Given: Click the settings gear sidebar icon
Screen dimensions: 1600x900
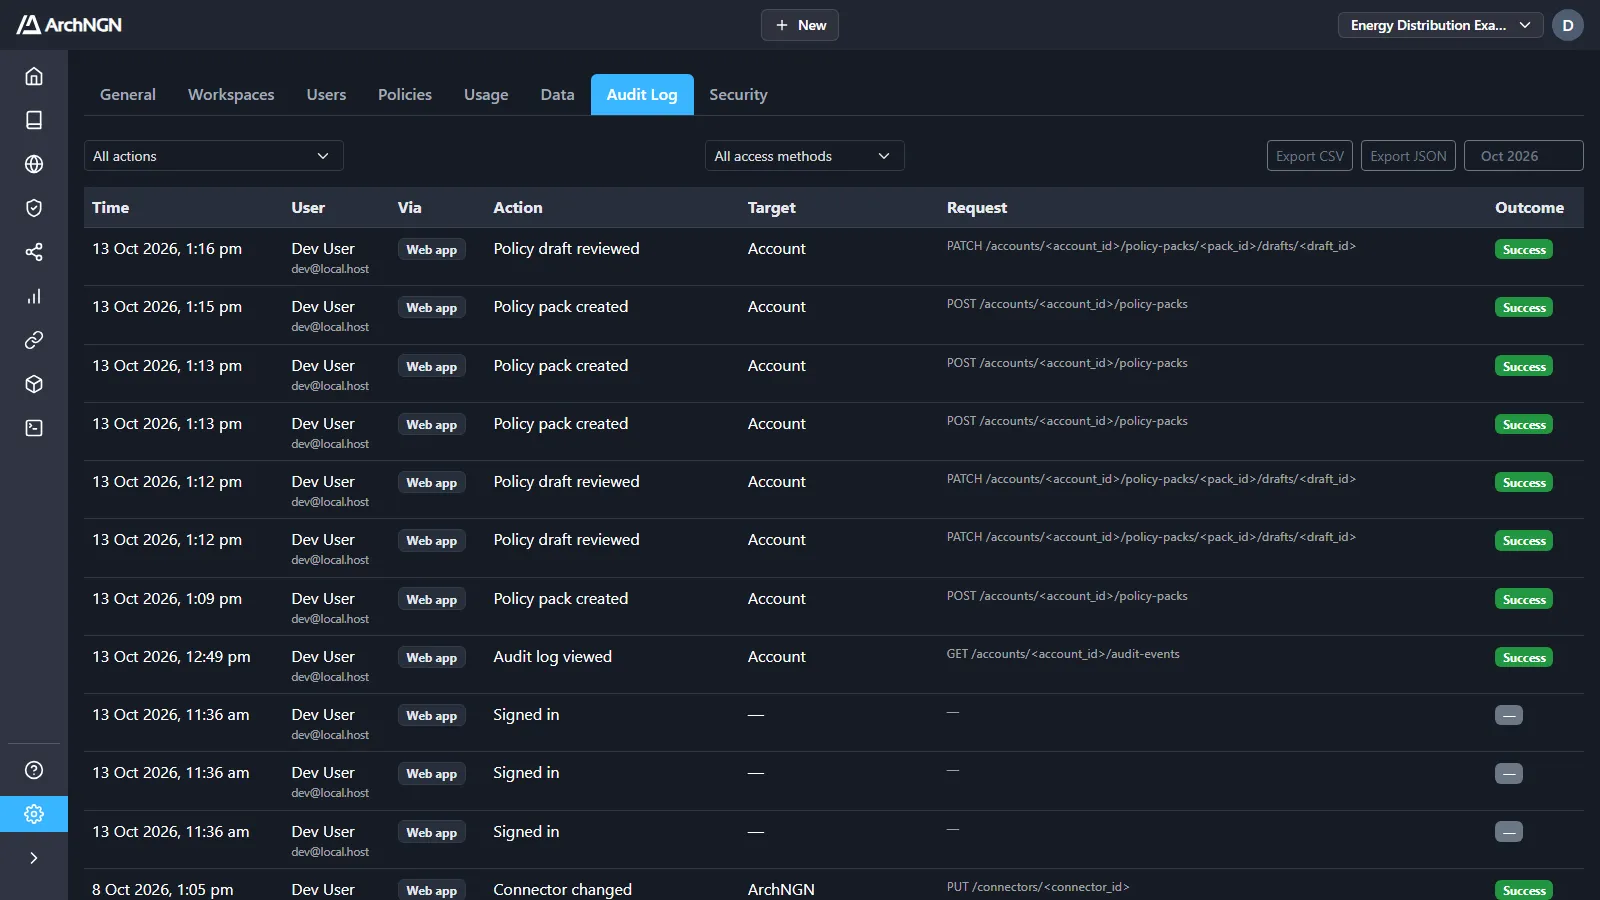Looking at the screenshot, I should pyautogui.click(x=34, y=814).
